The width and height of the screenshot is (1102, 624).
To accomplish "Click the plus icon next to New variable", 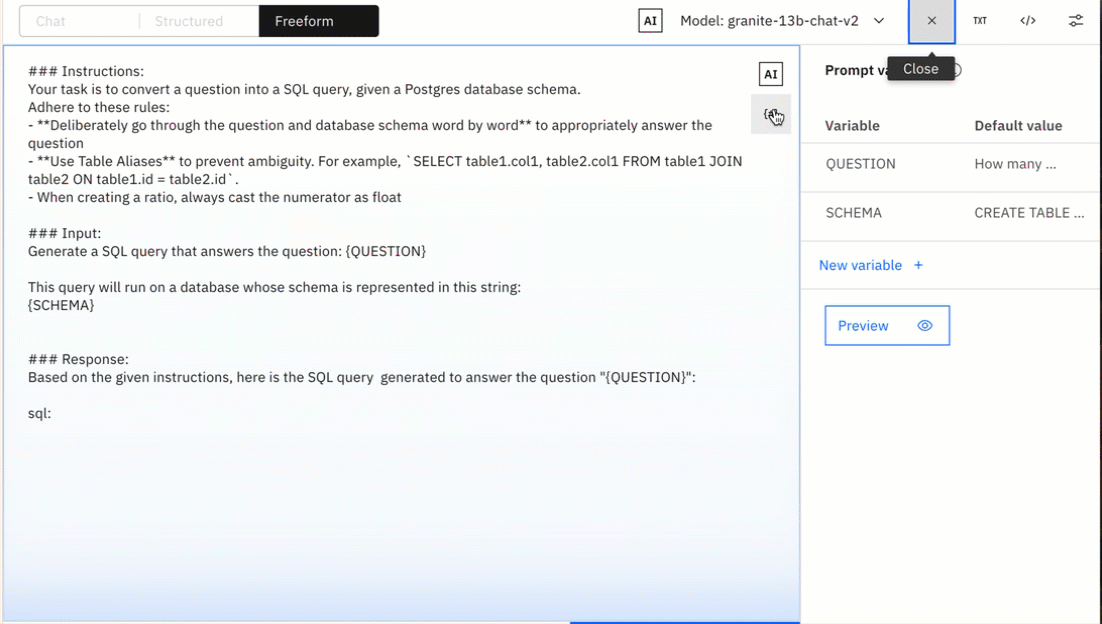I will point(918,265).
